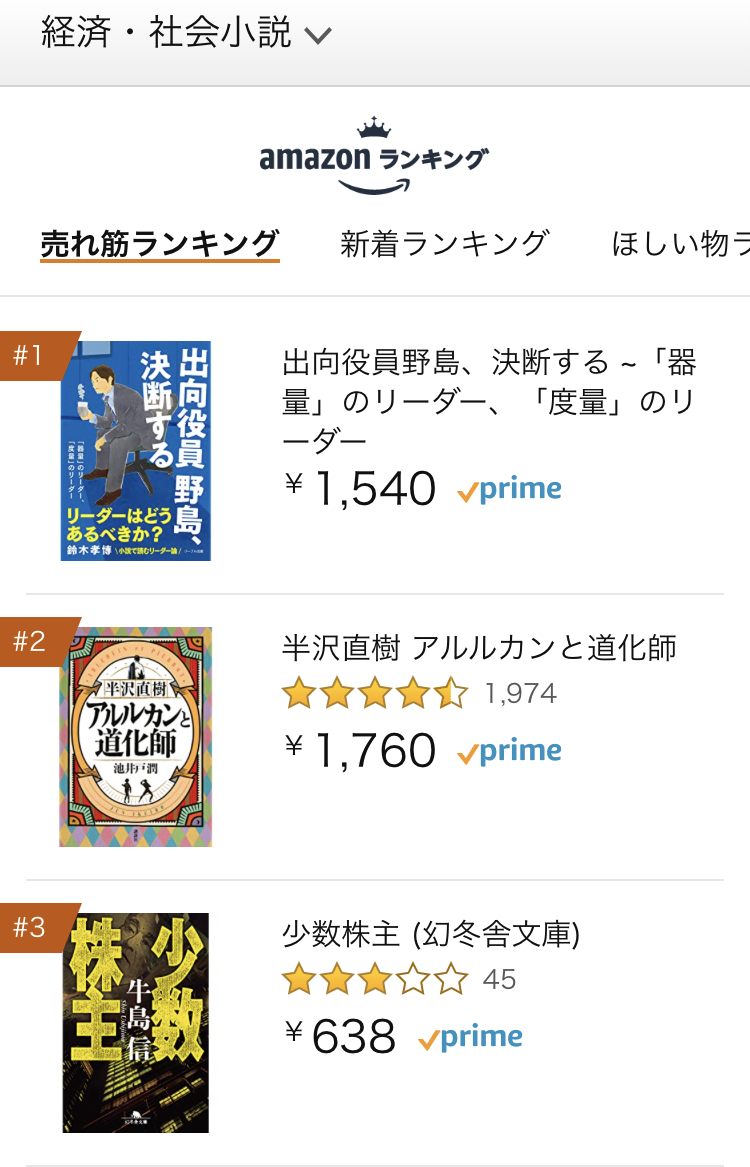
Task: Click the Amazon ランキング crown logo
Action: 374,156
